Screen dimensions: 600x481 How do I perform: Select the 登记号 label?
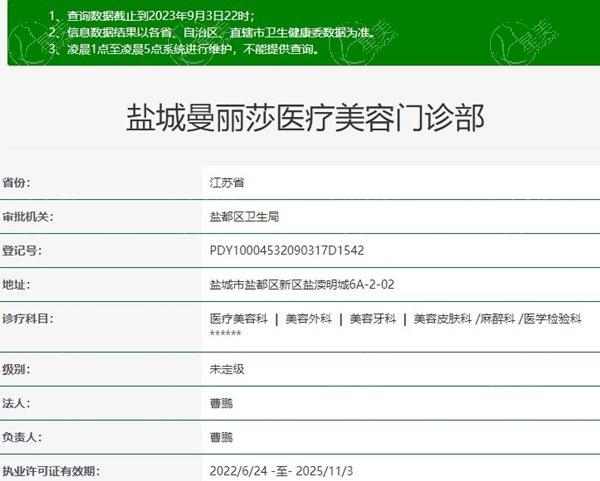pyautogui.click(x=22, y=251)
